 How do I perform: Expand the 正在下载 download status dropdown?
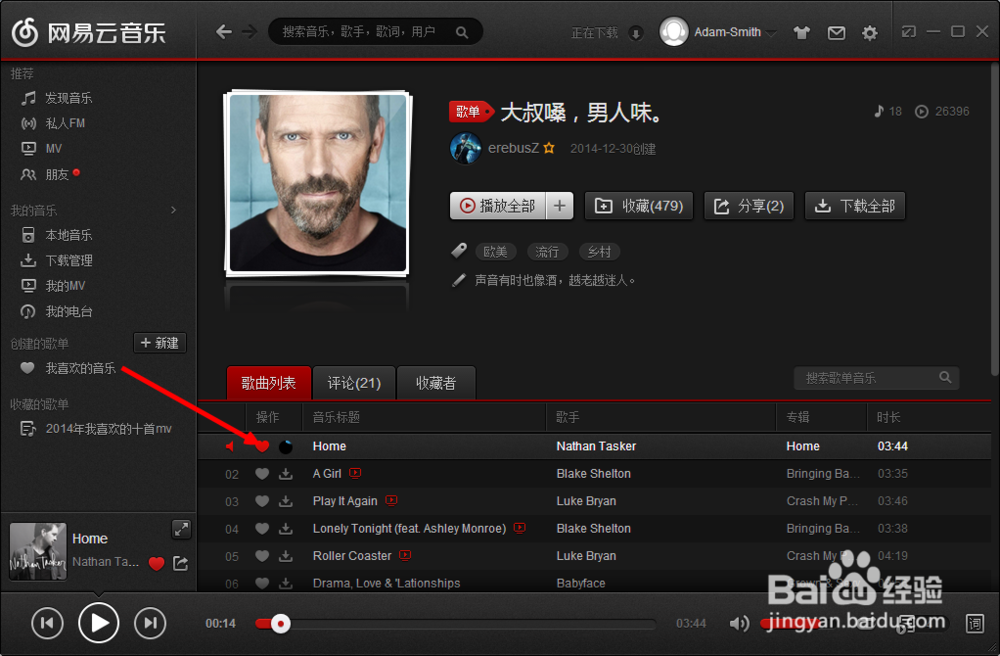(x=637, y=32)
